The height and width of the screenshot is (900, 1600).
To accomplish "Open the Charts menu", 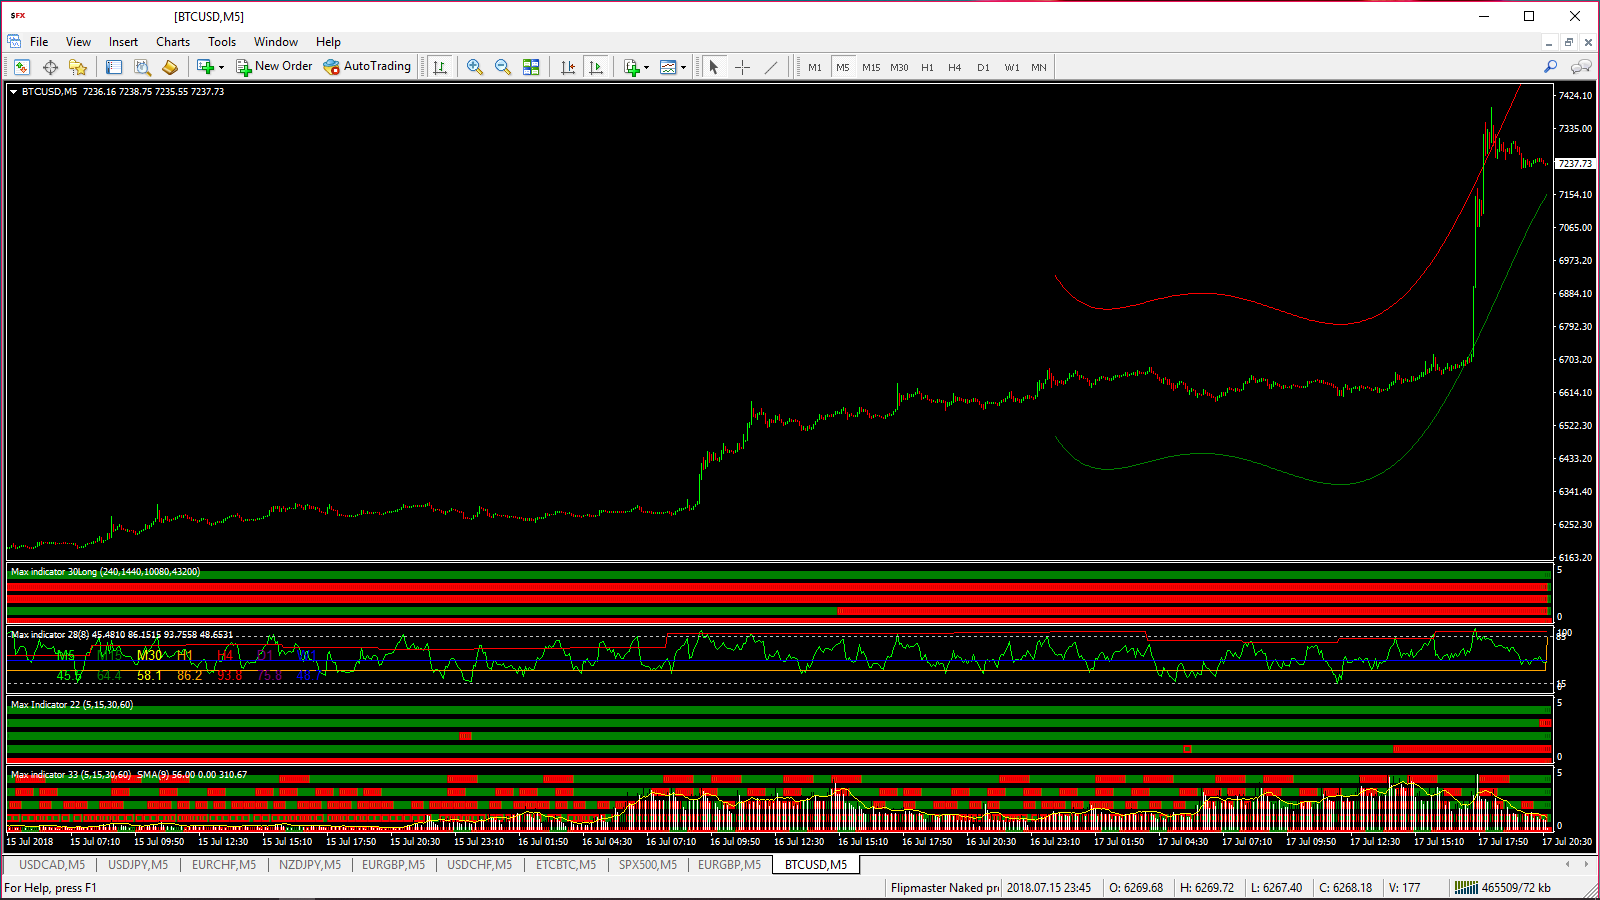I will (173, 42).
